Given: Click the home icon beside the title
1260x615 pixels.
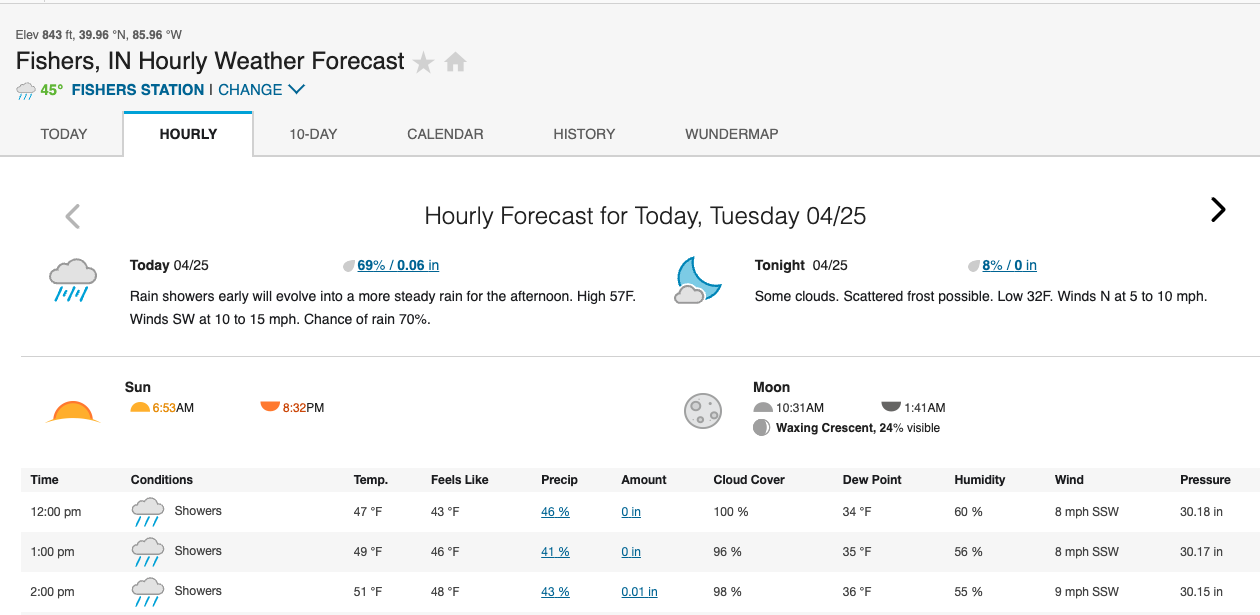Looking at the screenshot, I should tap(455, 63).
